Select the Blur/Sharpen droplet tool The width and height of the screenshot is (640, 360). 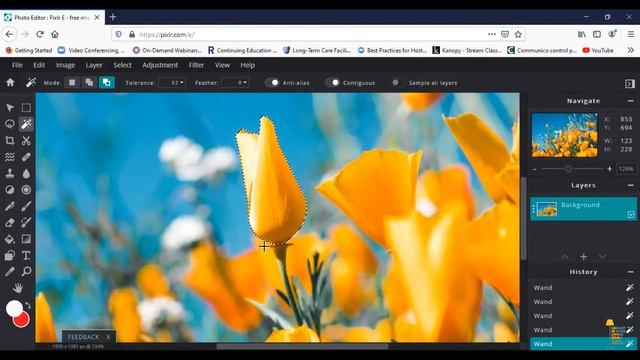[x=26, y=173]
